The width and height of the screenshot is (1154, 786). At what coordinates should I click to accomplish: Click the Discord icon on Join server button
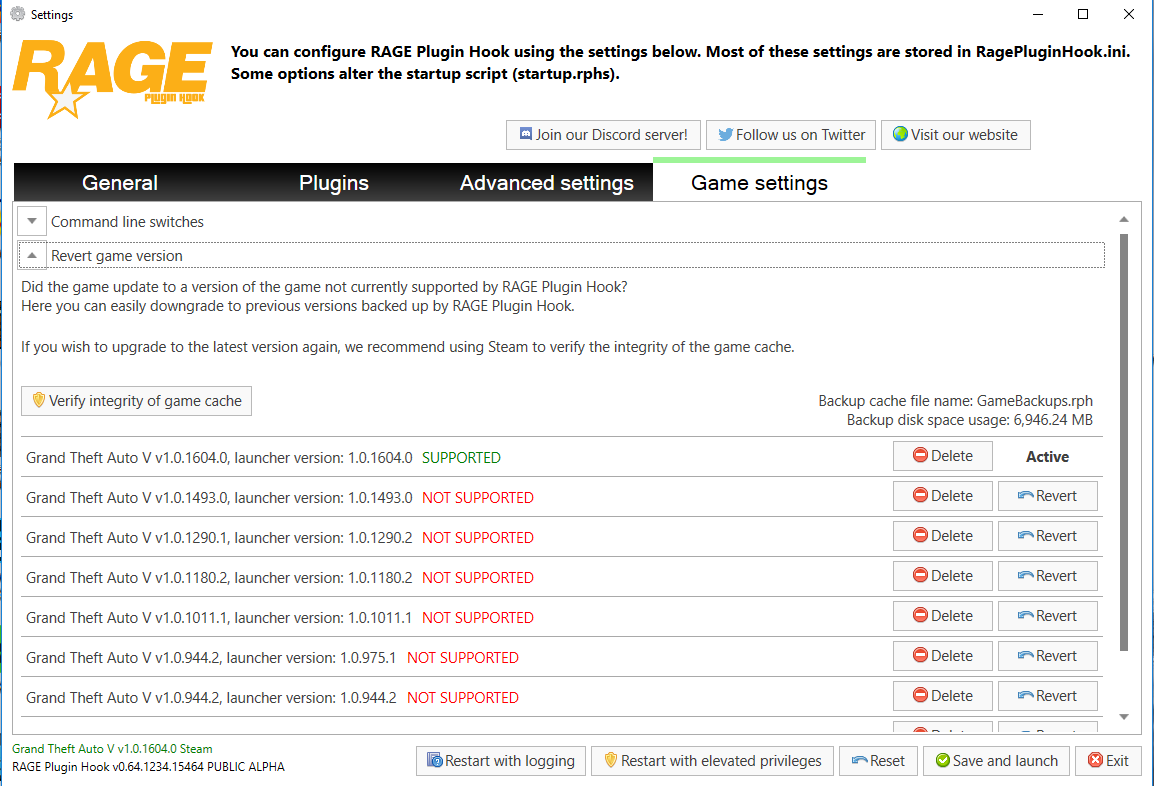point(525,134)
